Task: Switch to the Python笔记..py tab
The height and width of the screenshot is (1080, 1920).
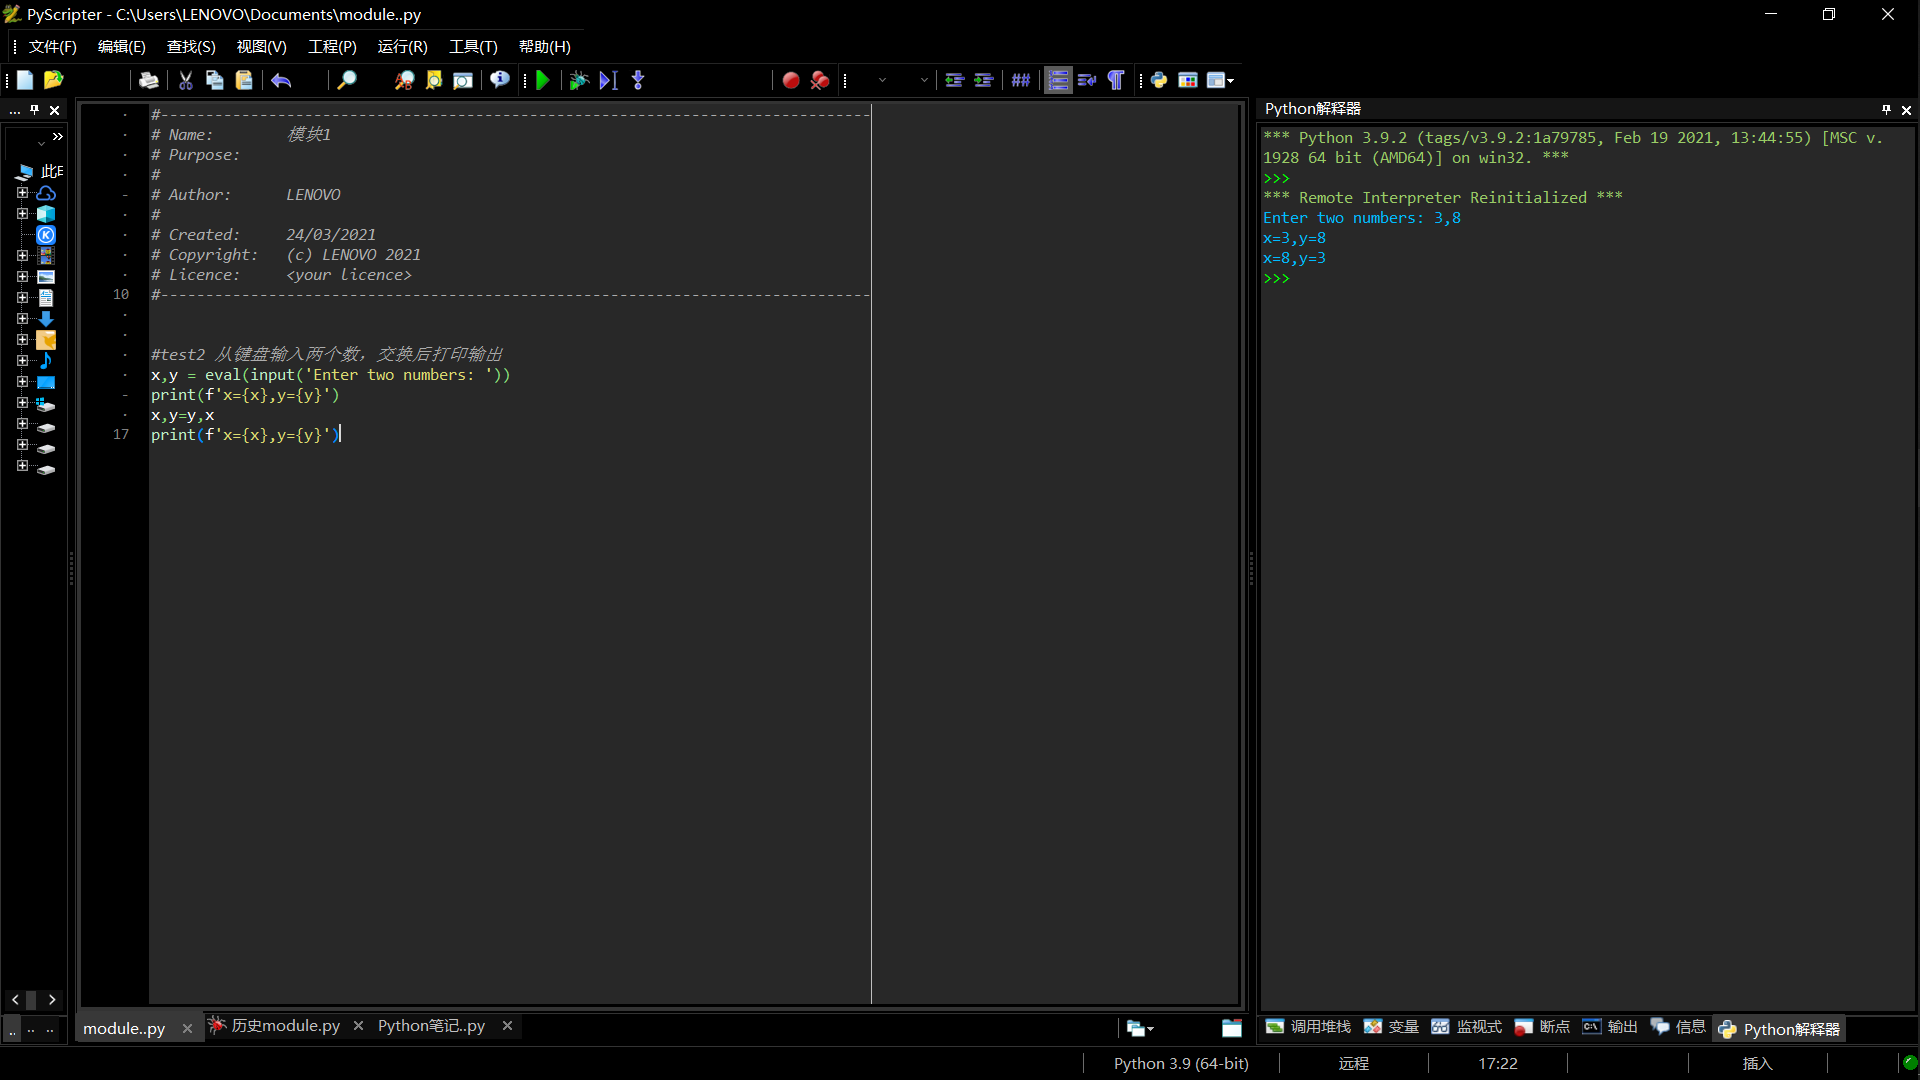Action: pyautogui.click(x=431, y=1026)
